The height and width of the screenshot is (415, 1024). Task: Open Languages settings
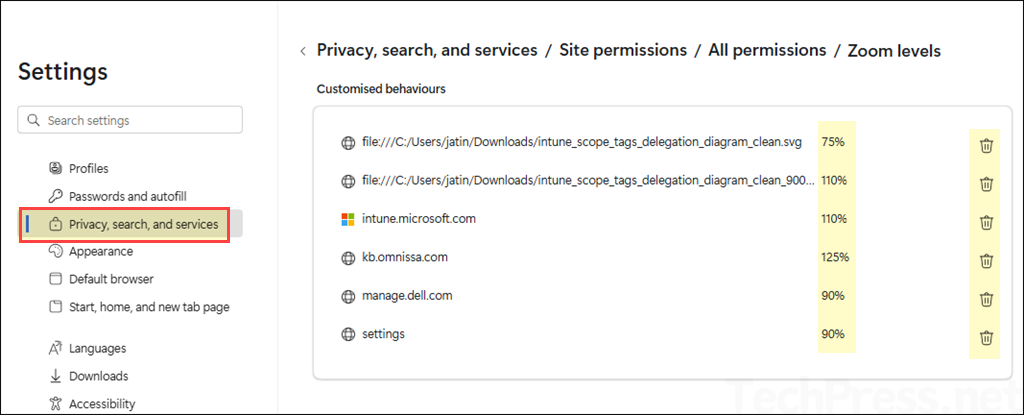tap(98, 349)
